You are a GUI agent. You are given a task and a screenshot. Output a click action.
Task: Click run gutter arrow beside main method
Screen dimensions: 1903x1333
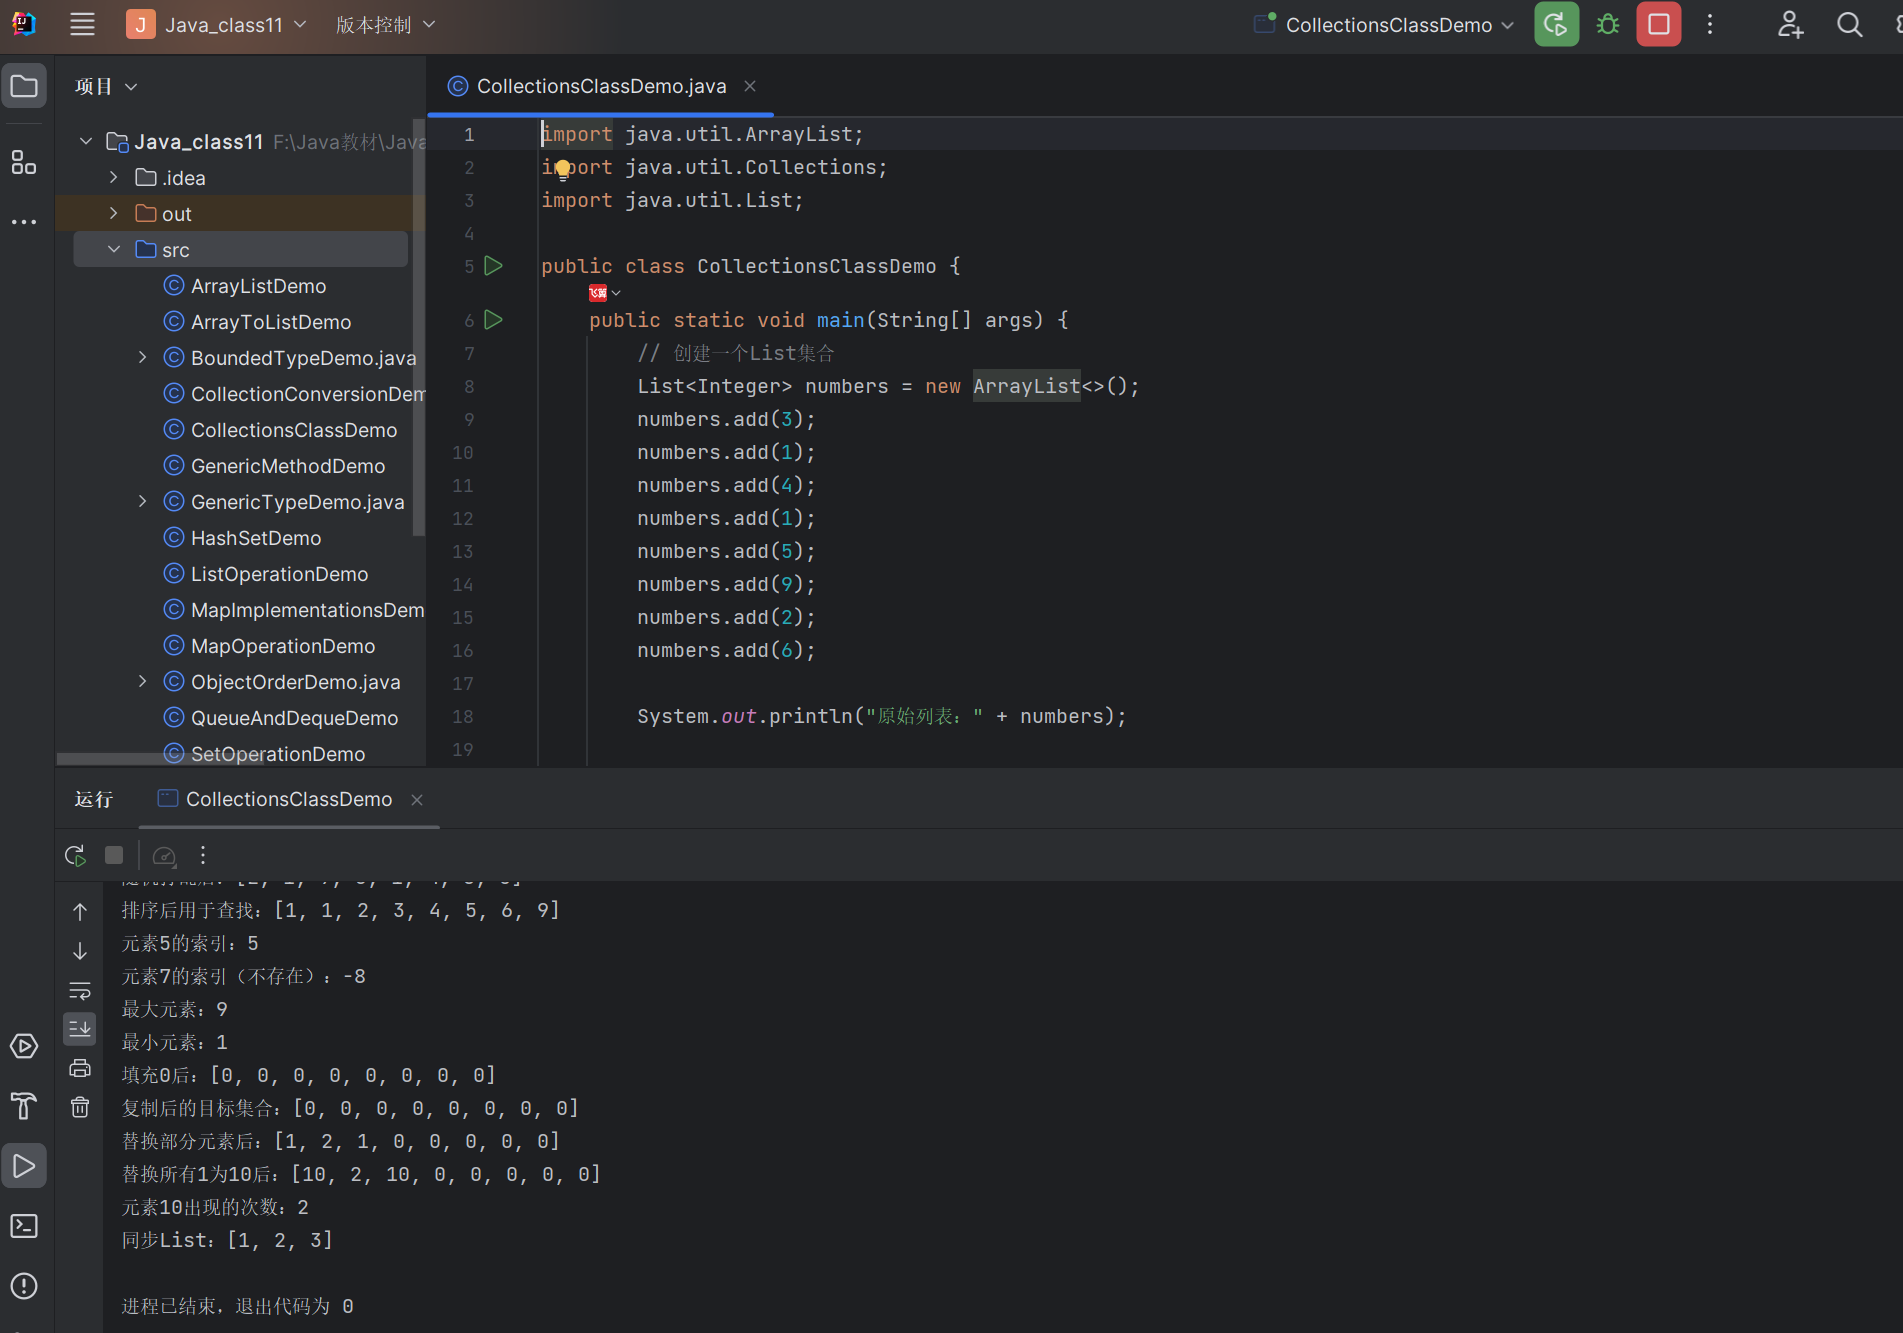[493, 320]
